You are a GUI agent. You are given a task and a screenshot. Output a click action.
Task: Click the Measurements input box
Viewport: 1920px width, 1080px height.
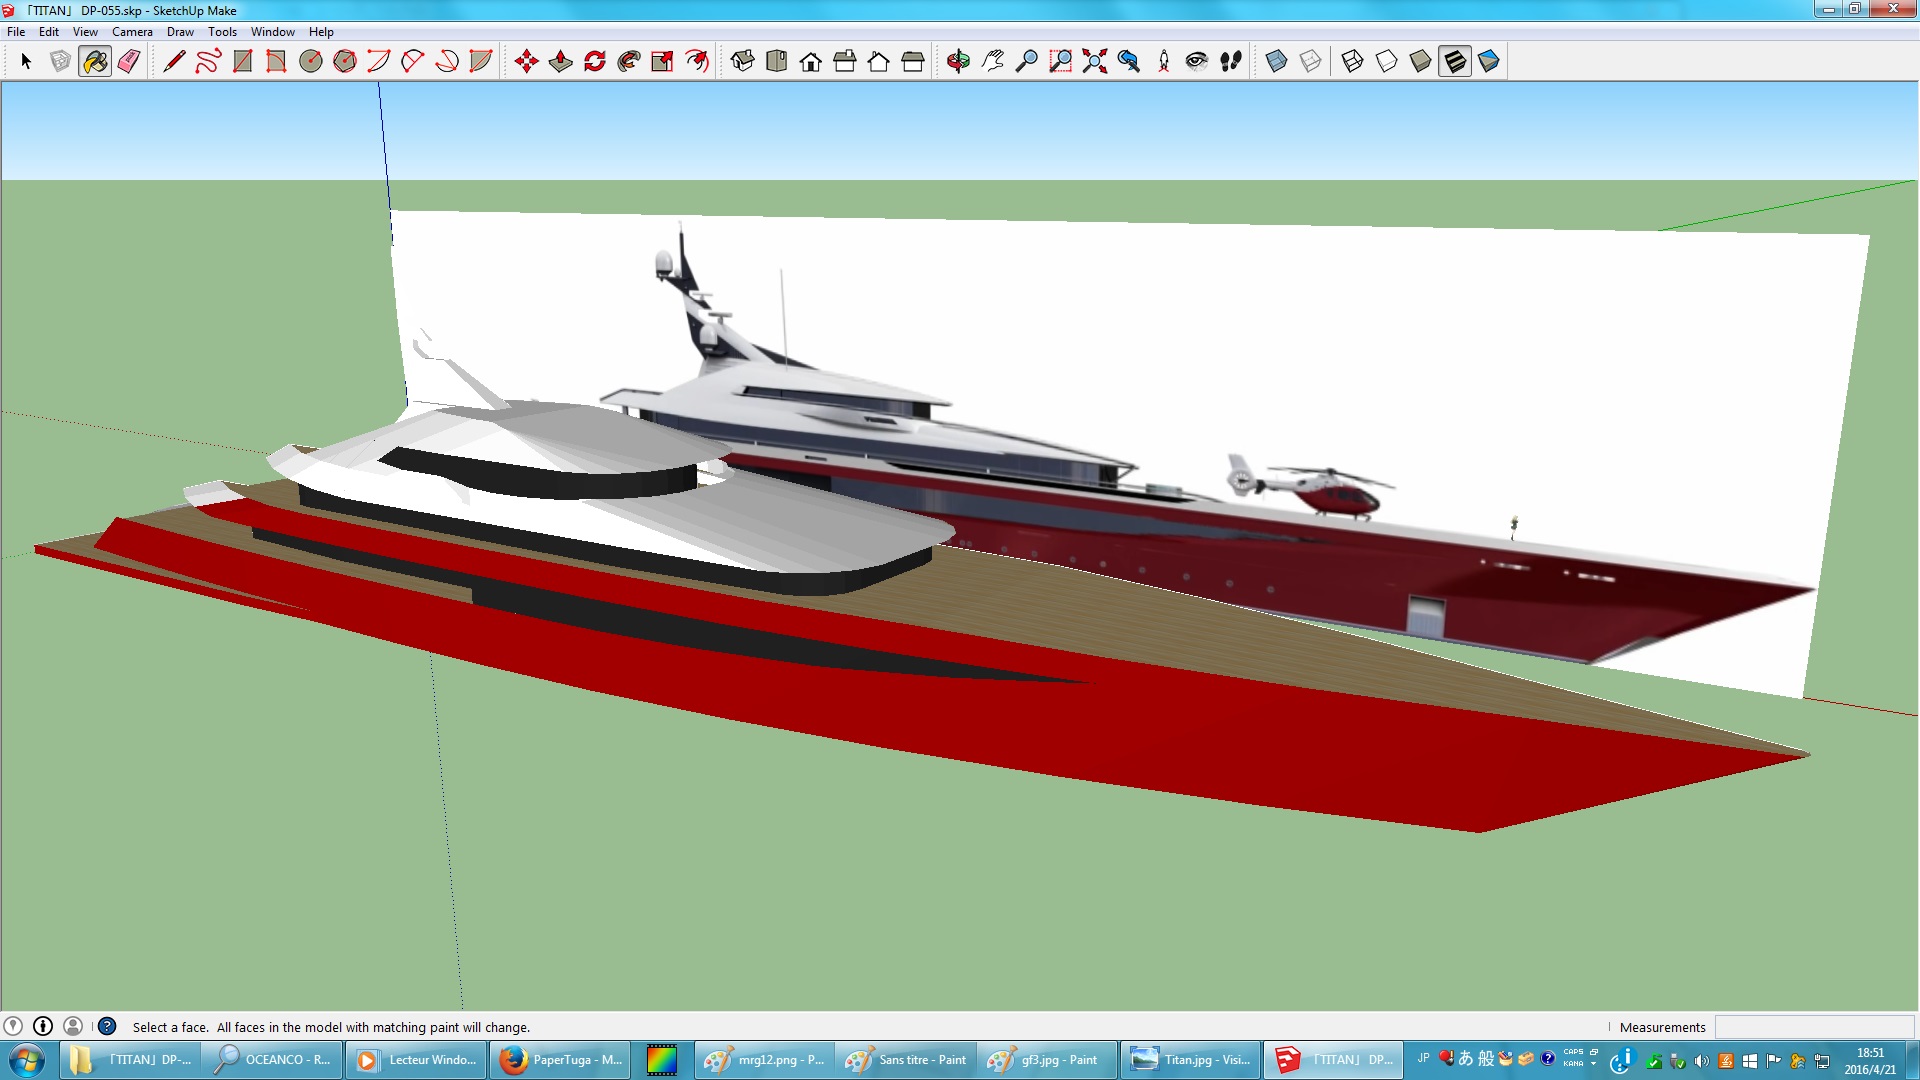point(1813,1027)
